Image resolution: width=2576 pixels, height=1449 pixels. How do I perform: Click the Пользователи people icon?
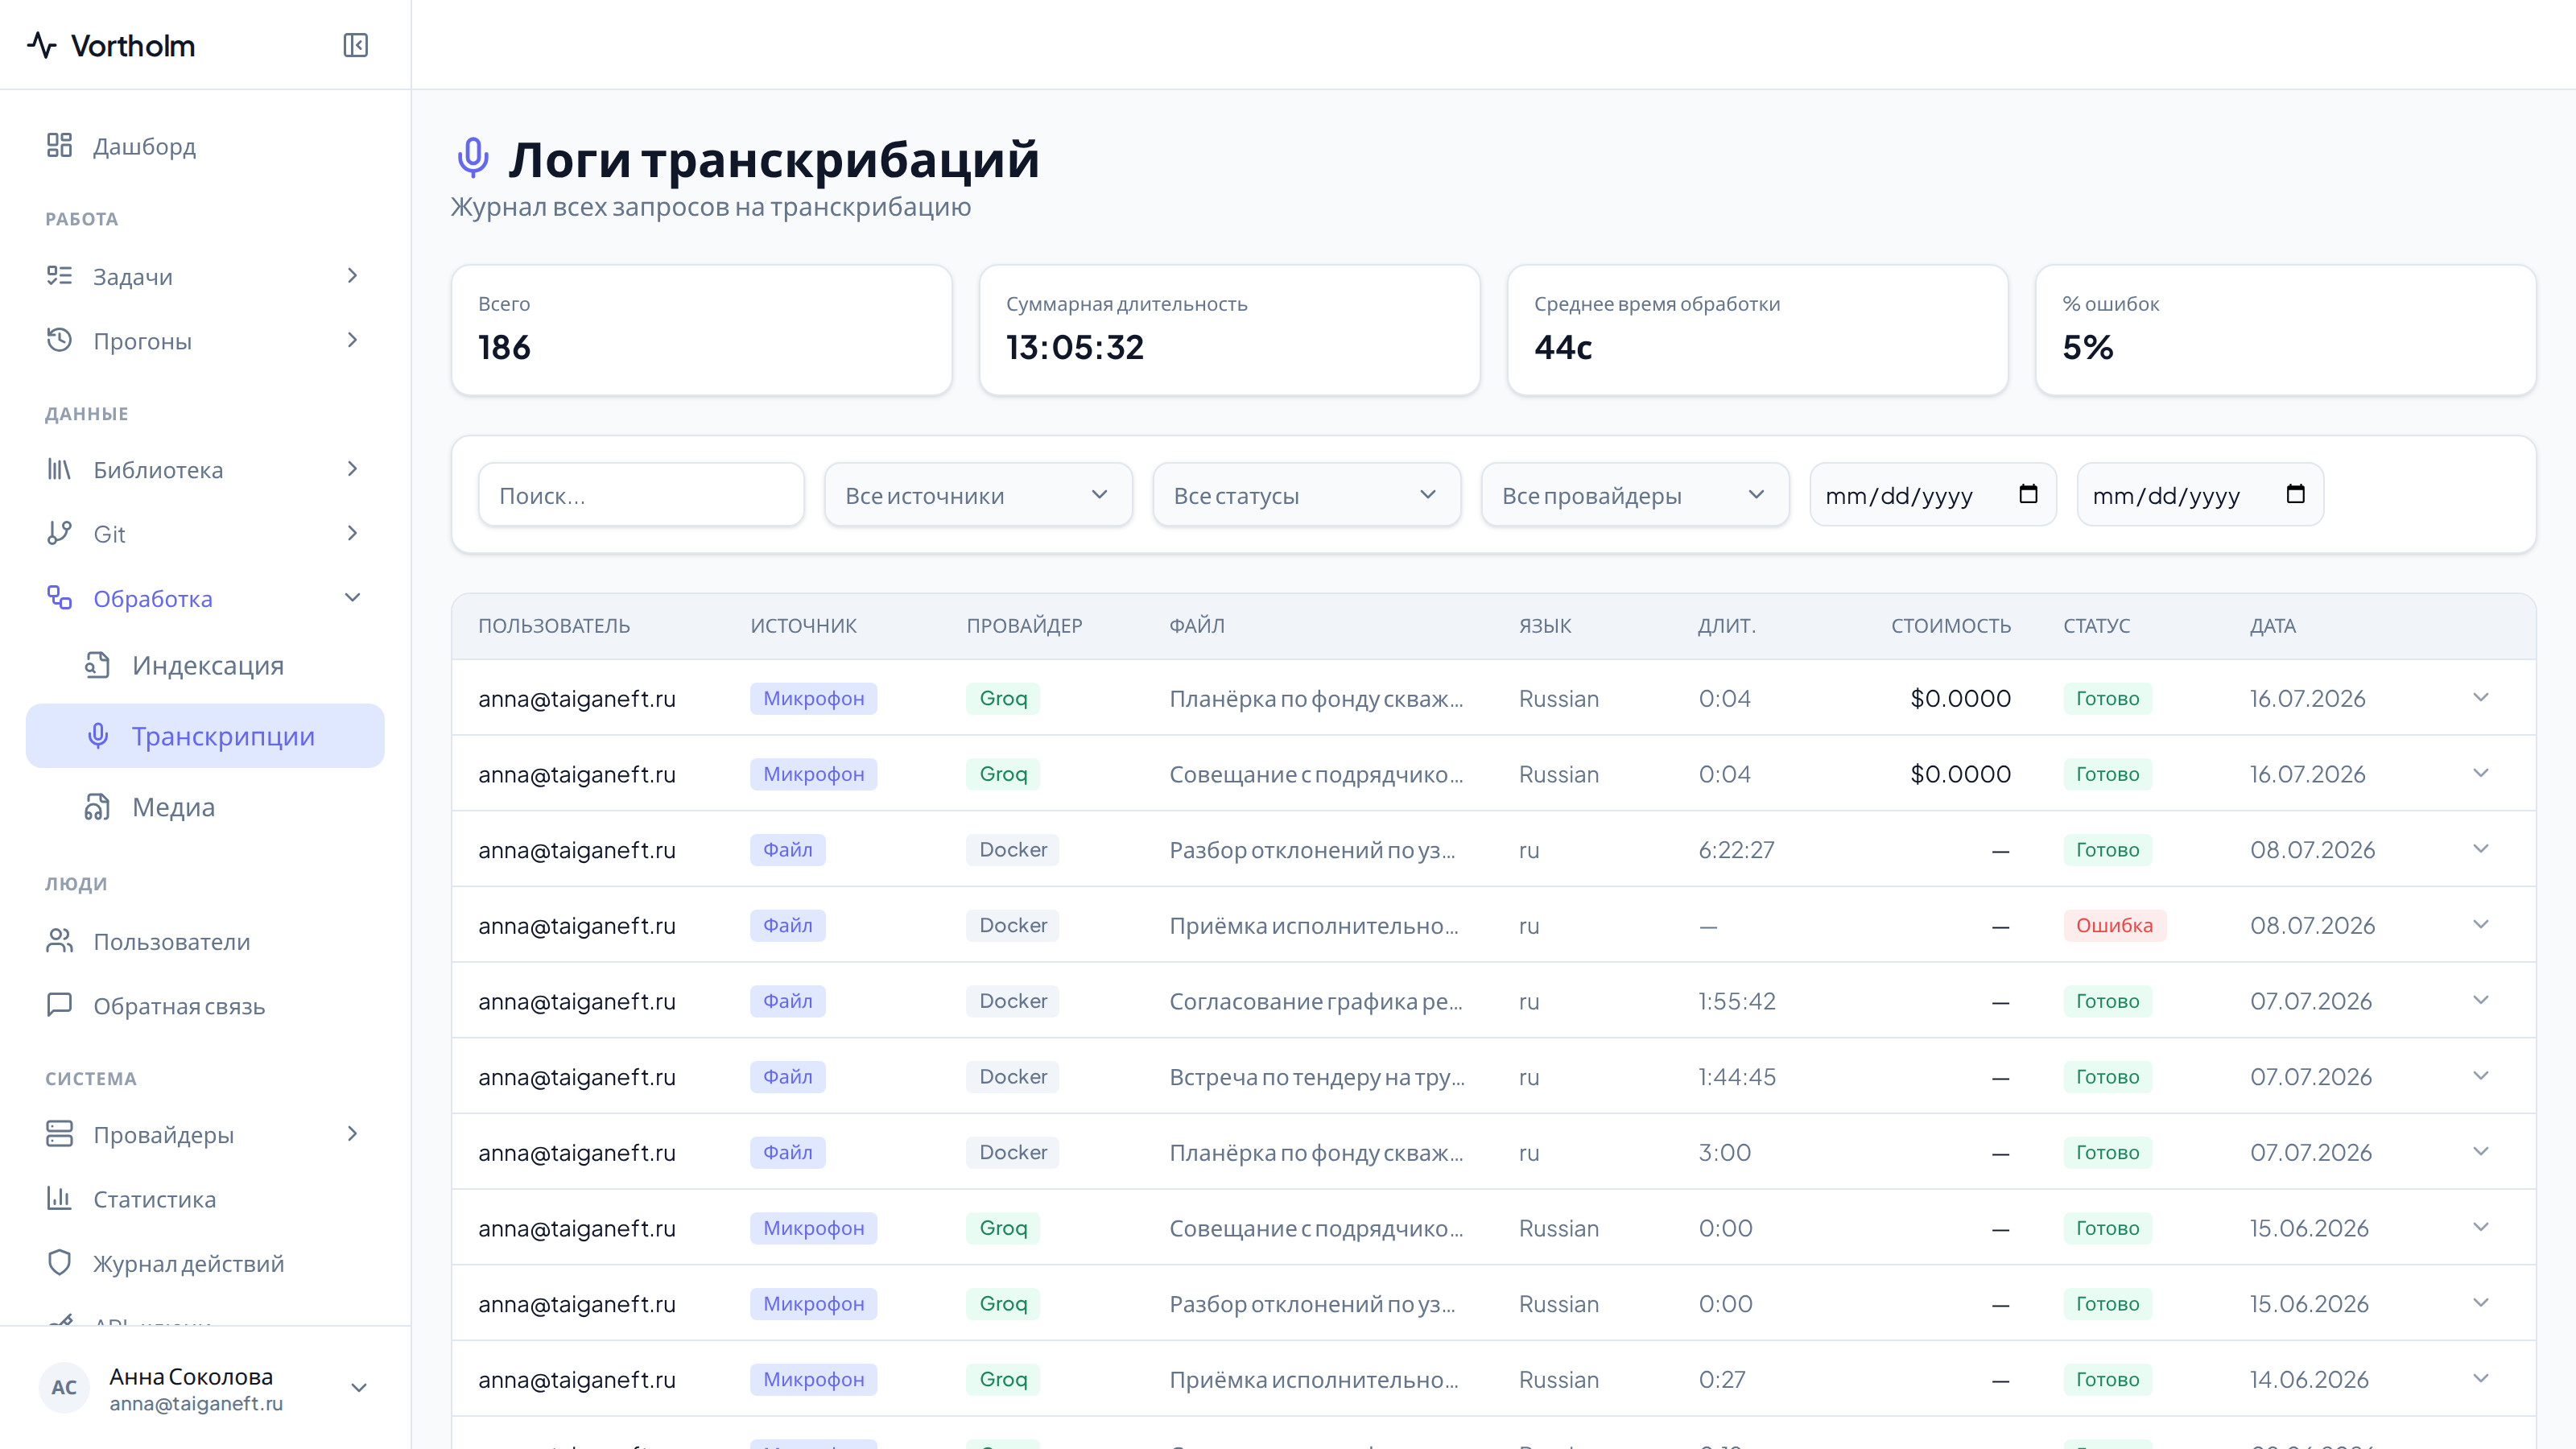point(59,941)
